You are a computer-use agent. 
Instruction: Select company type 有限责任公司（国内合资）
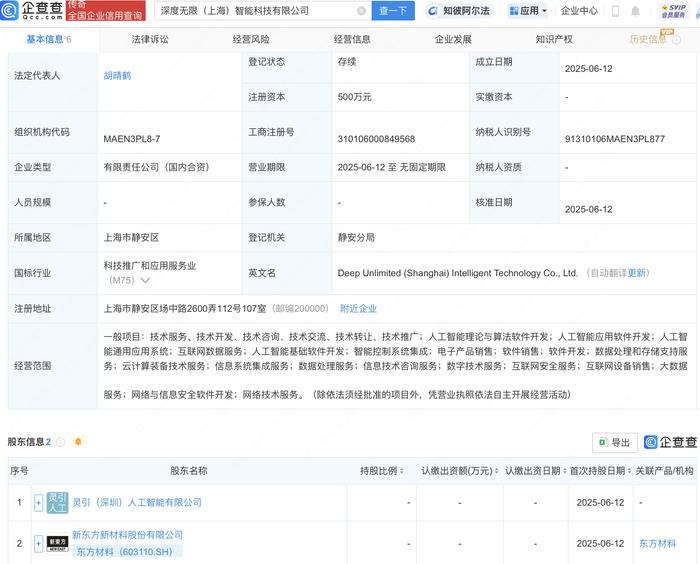pos(156,167)
